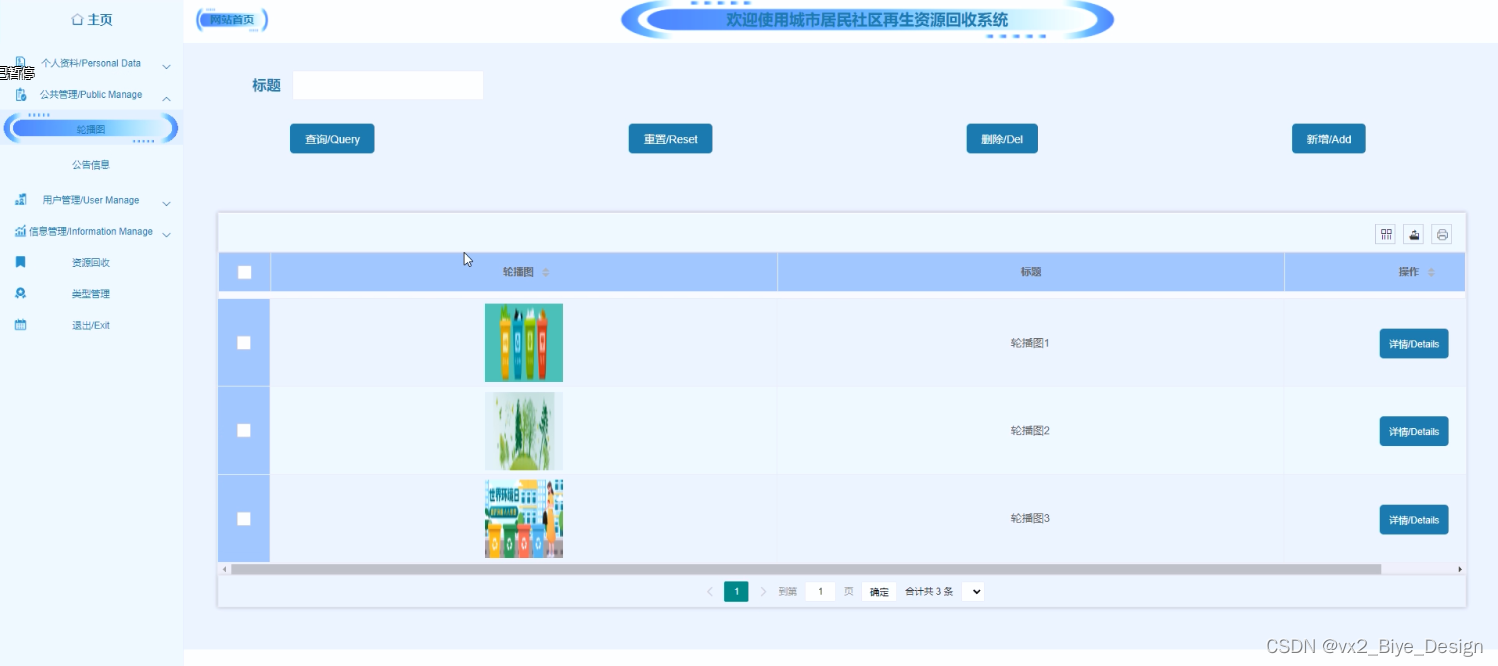Check the 轮播图1 row checkbox
The image size is (1498, 666).
244,343
